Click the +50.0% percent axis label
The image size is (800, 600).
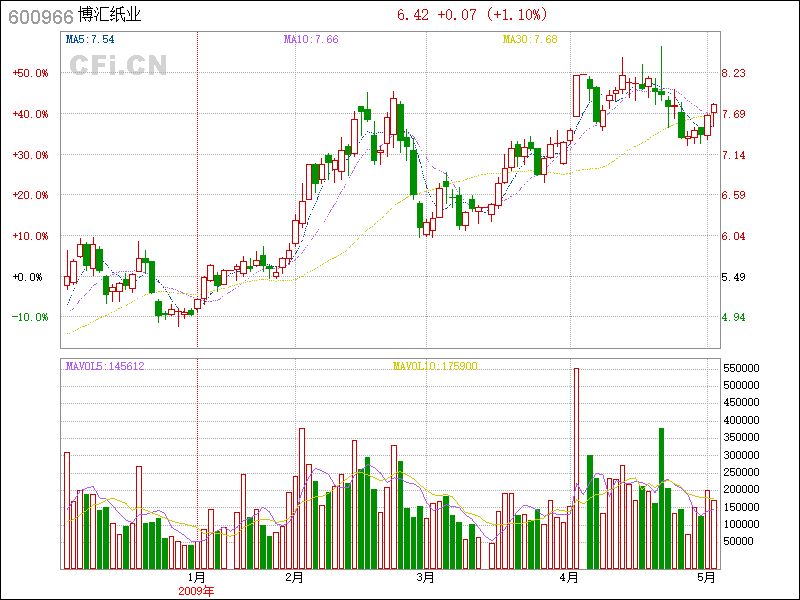click(x=30, y=73)
